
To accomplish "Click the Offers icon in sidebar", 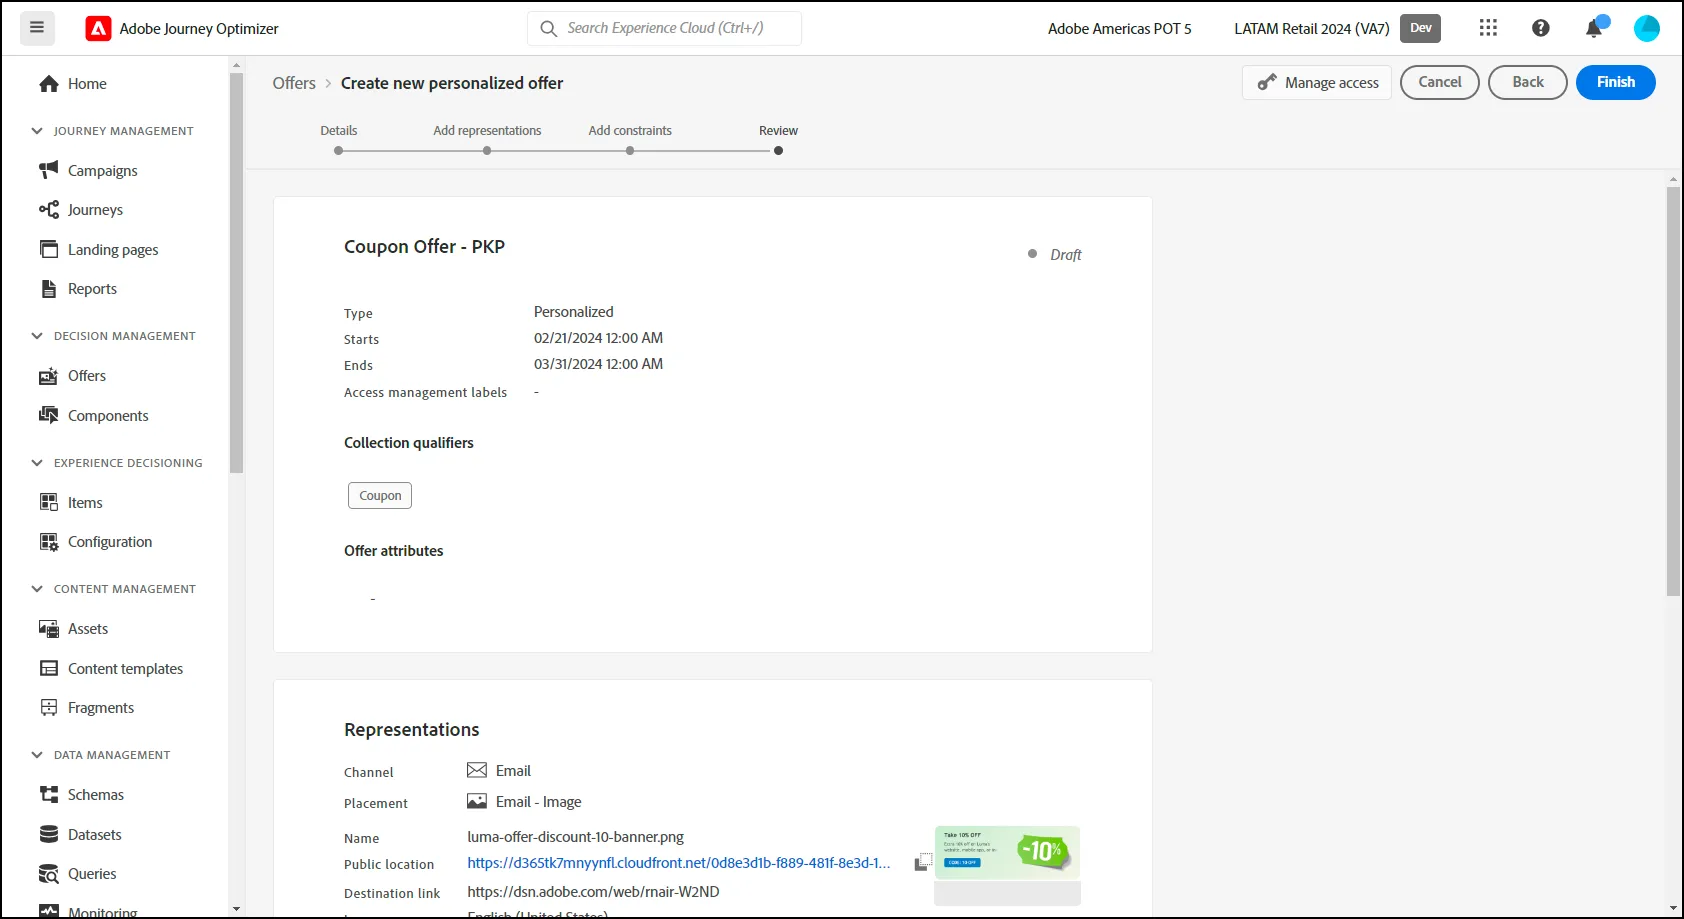I will 49,376.
